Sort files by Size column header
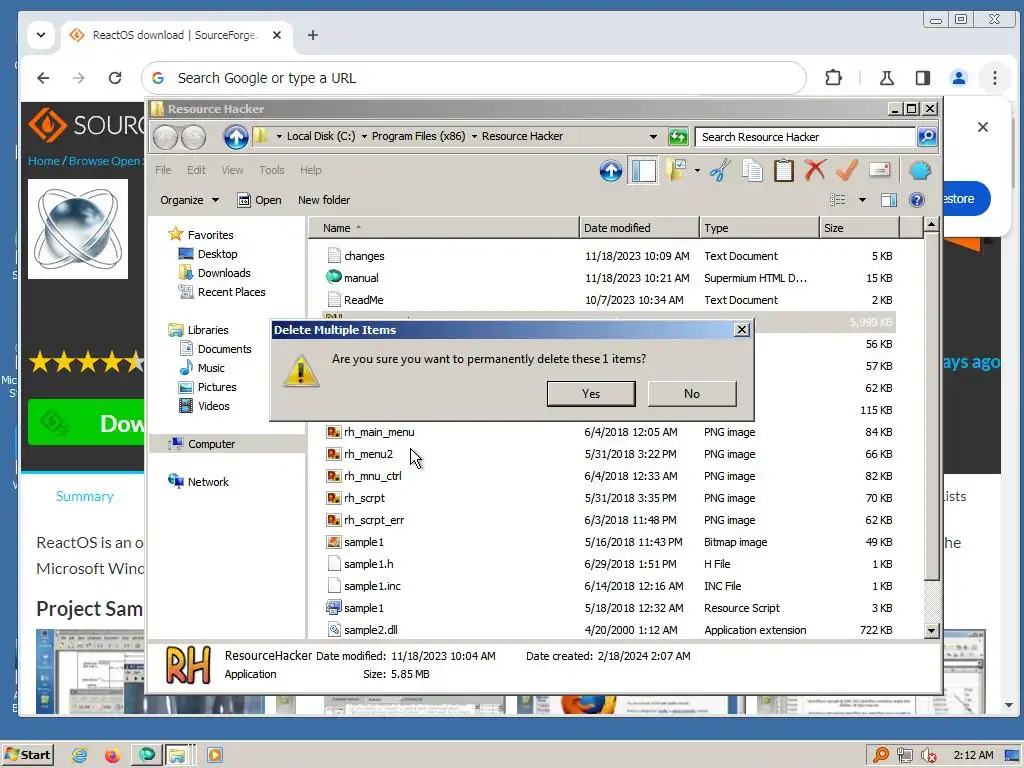The height and width of the screenshot is (768, 1024). pyautogui.click(x=859, y=228)
